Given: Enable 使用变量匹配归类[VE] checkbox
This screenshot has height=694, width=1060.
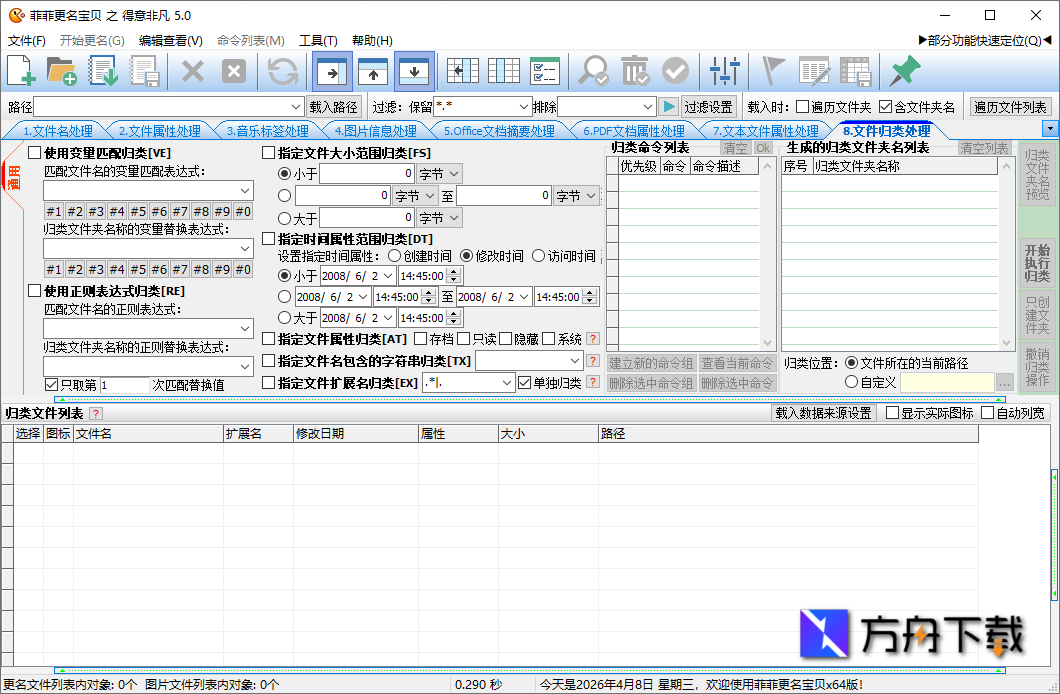Looking at the screenshot, I should [x=35, y=153].
